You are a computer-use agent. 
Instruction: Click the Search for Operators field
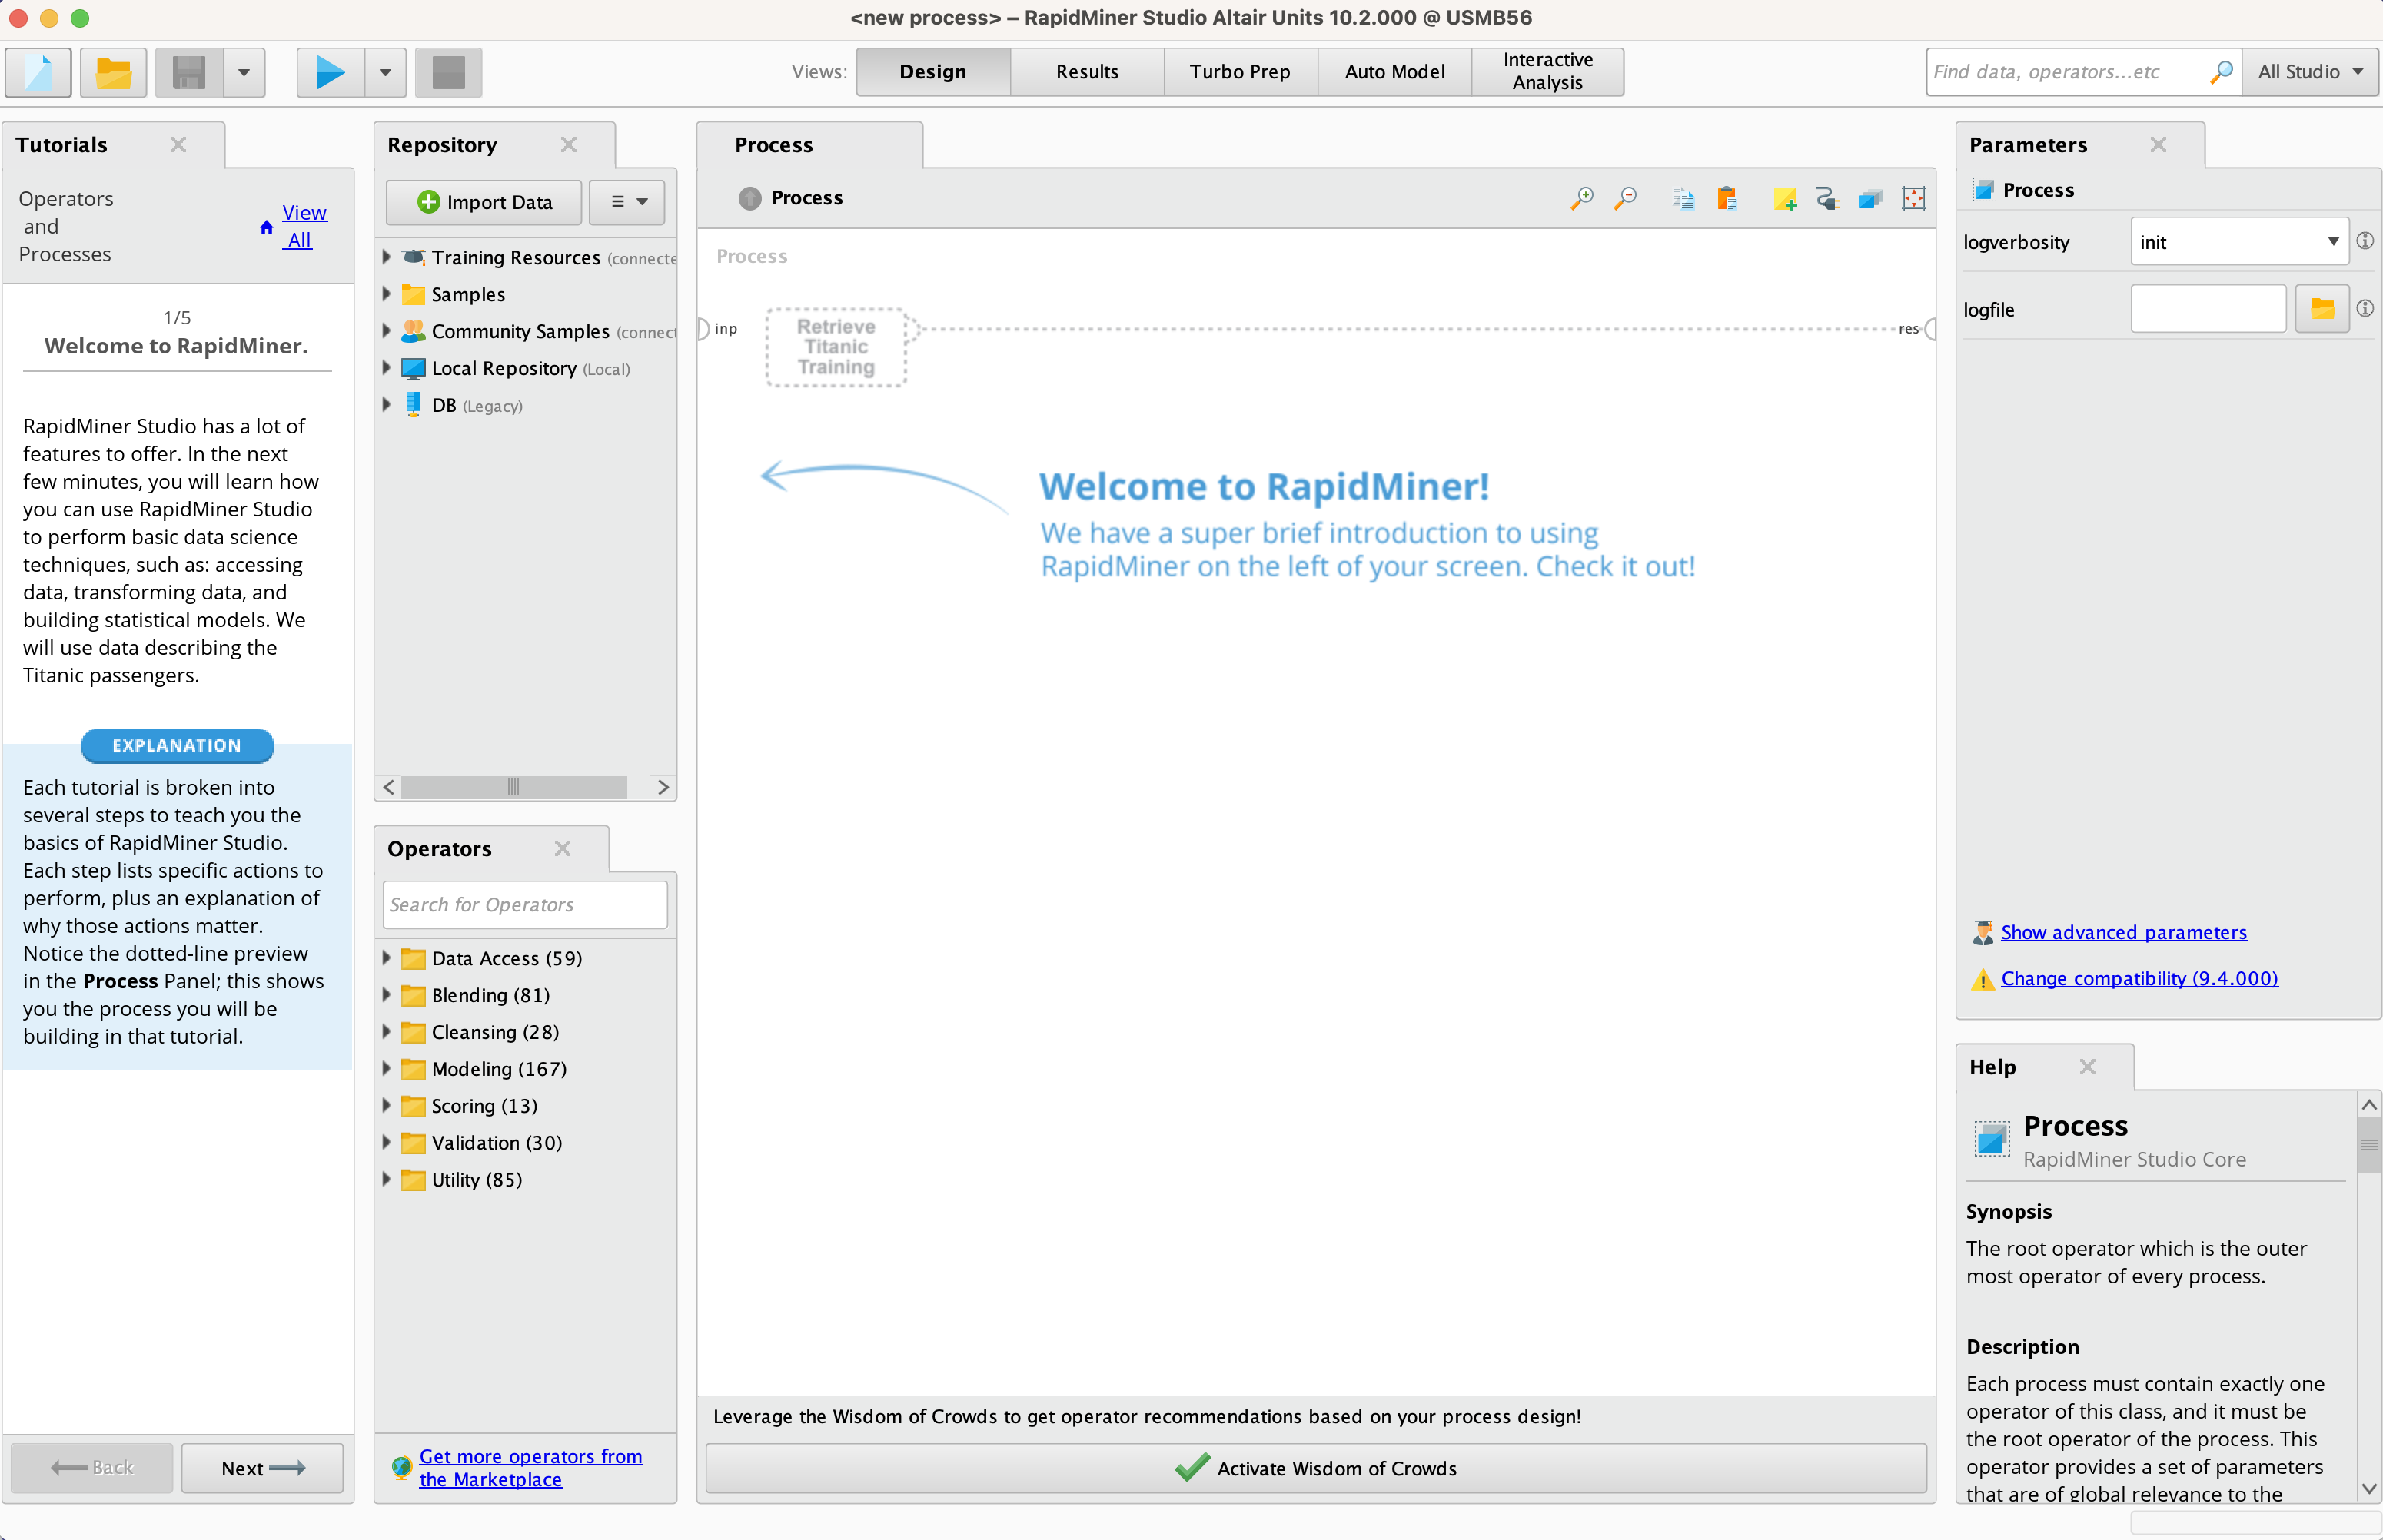click(x=524, y=904)
